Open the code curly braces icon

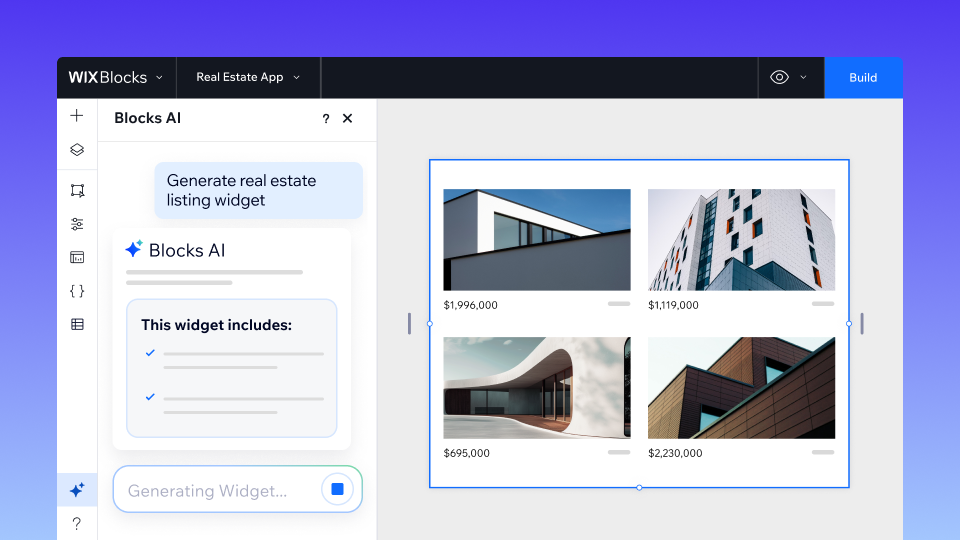point(77,291)
